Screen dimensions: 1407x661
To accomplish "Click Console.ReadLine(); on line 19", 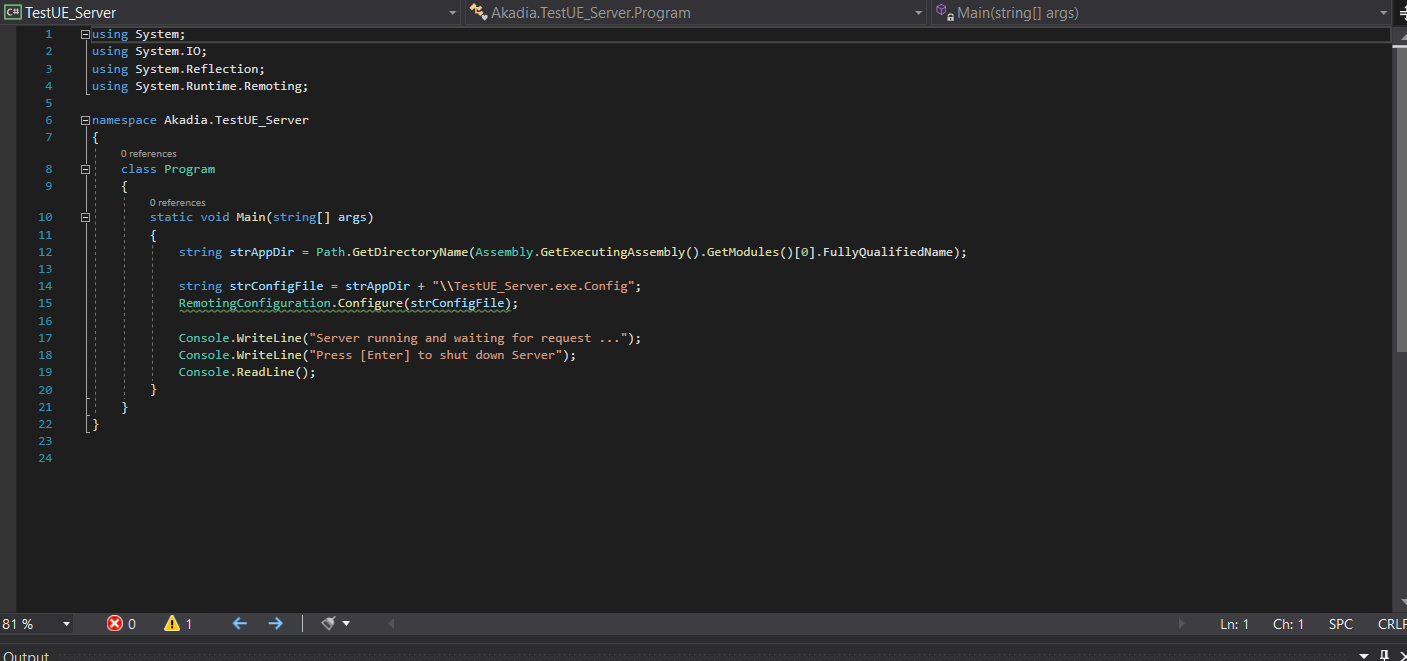I will pyautogui.click(x=247, y=372).
